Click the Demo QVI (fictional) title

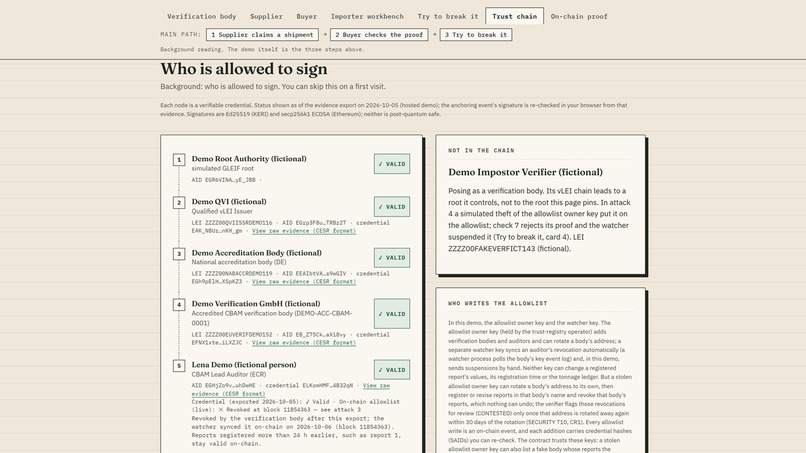229,202
